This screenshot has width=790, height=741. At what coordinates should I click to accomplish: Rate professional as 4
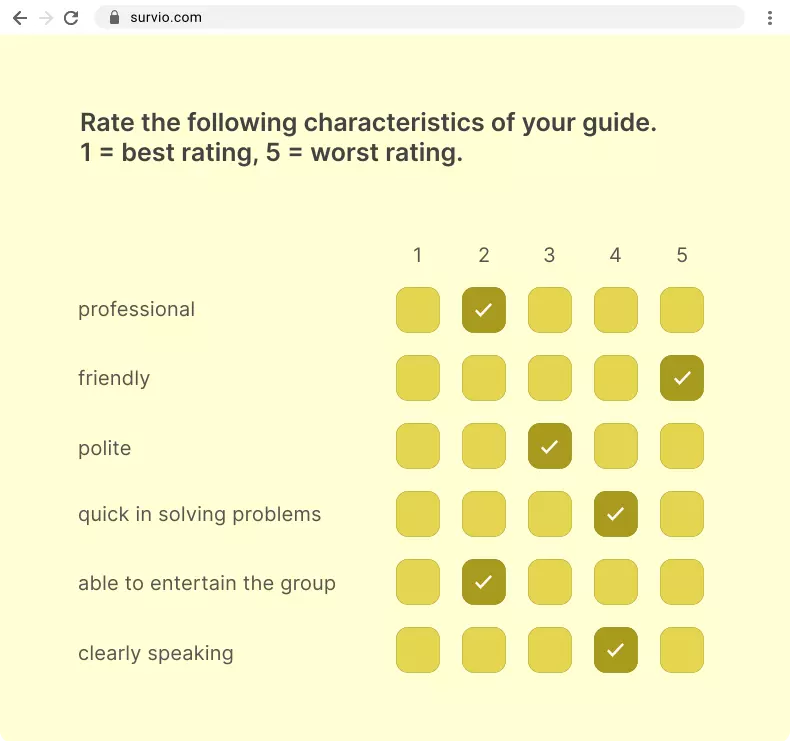[616, 310]
